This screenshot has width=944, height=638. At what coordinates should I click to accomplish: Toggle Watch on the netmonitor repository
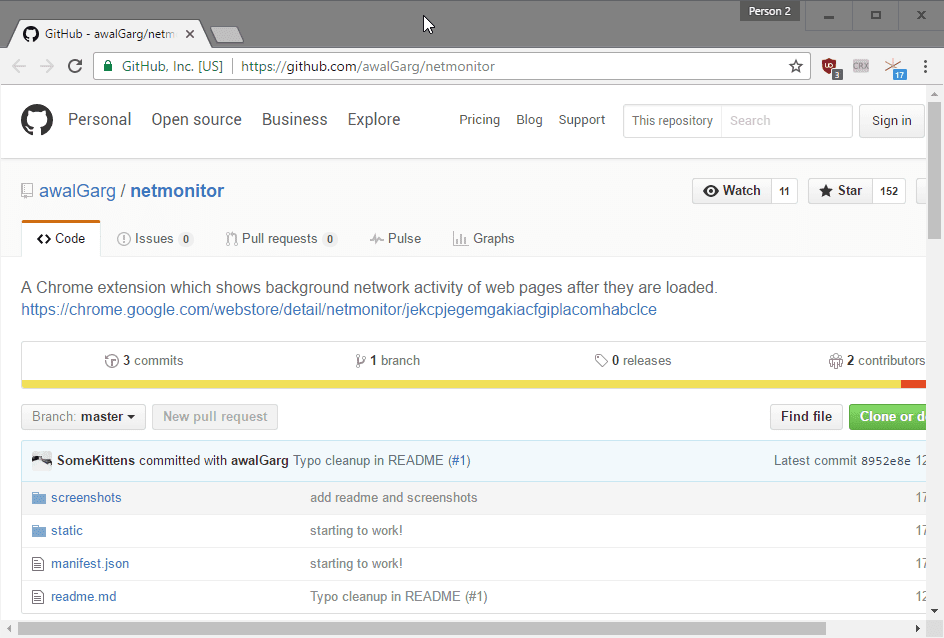click(732, 190)
